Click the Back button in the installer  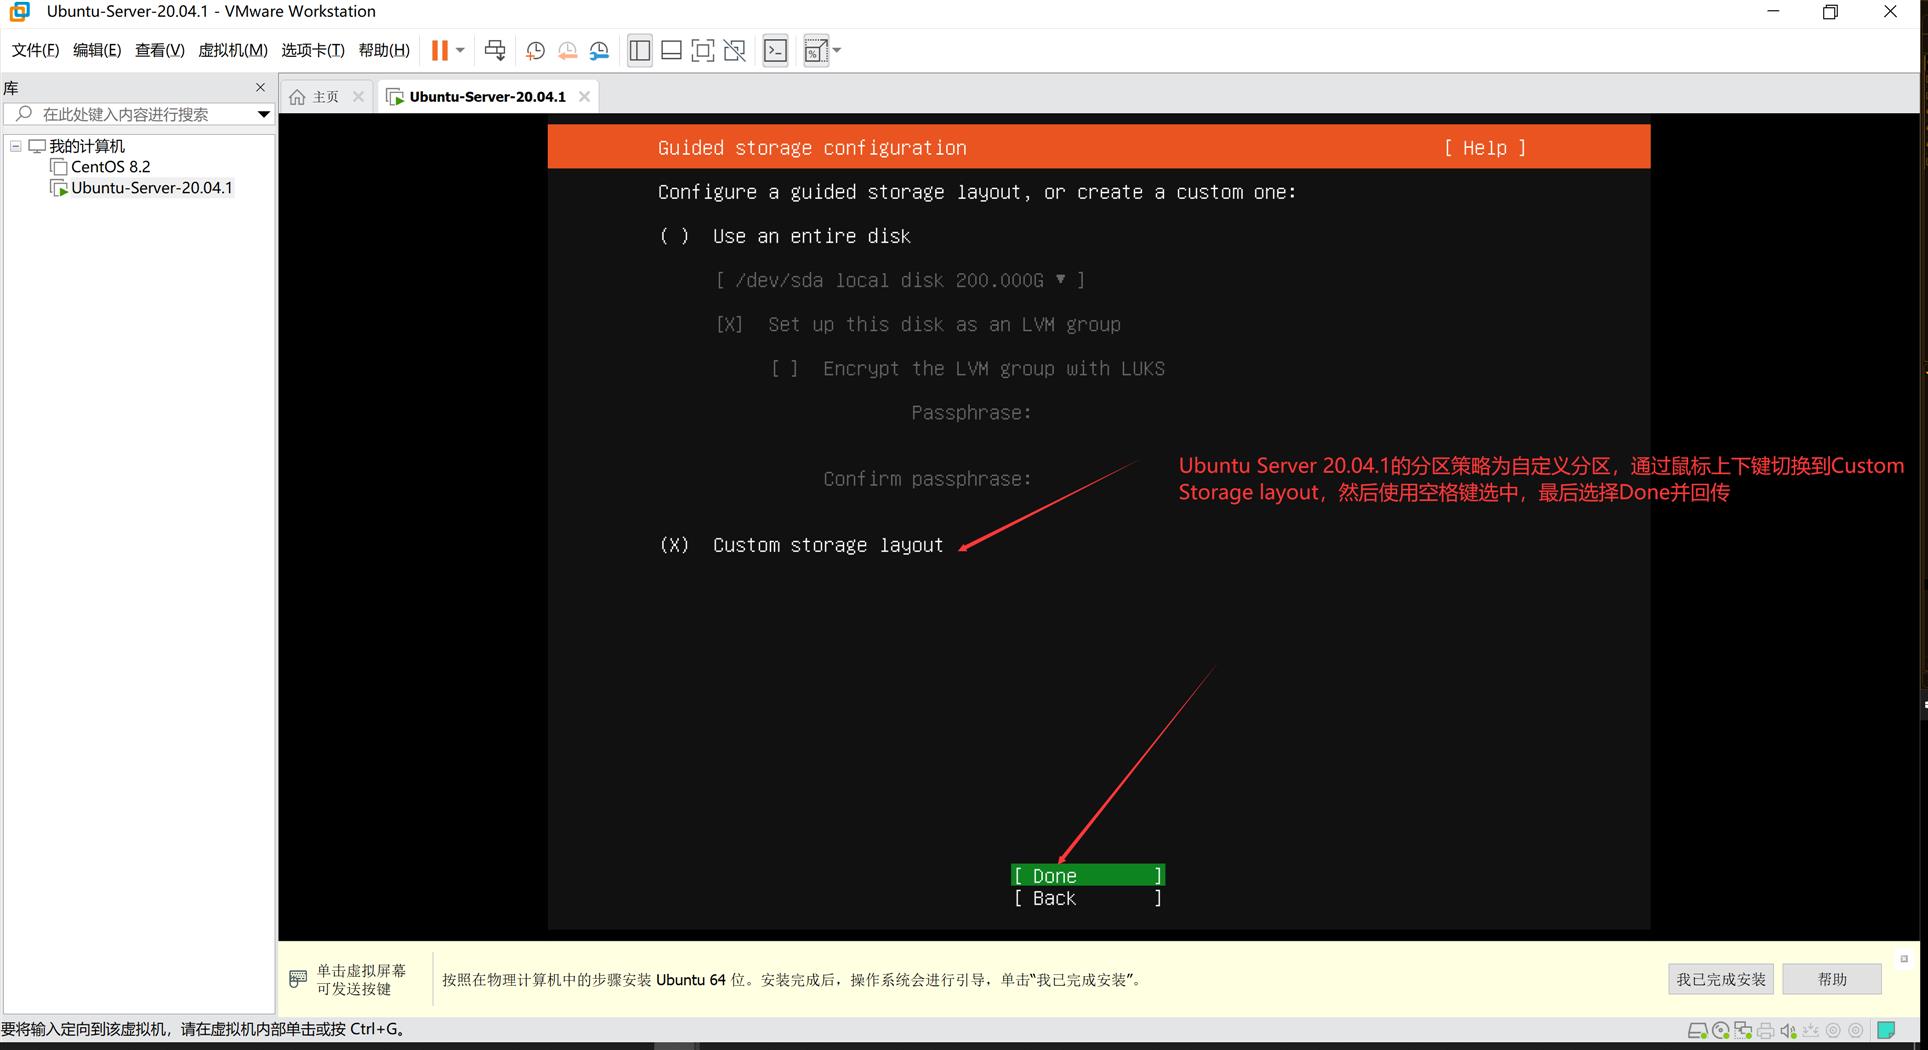1088,898
